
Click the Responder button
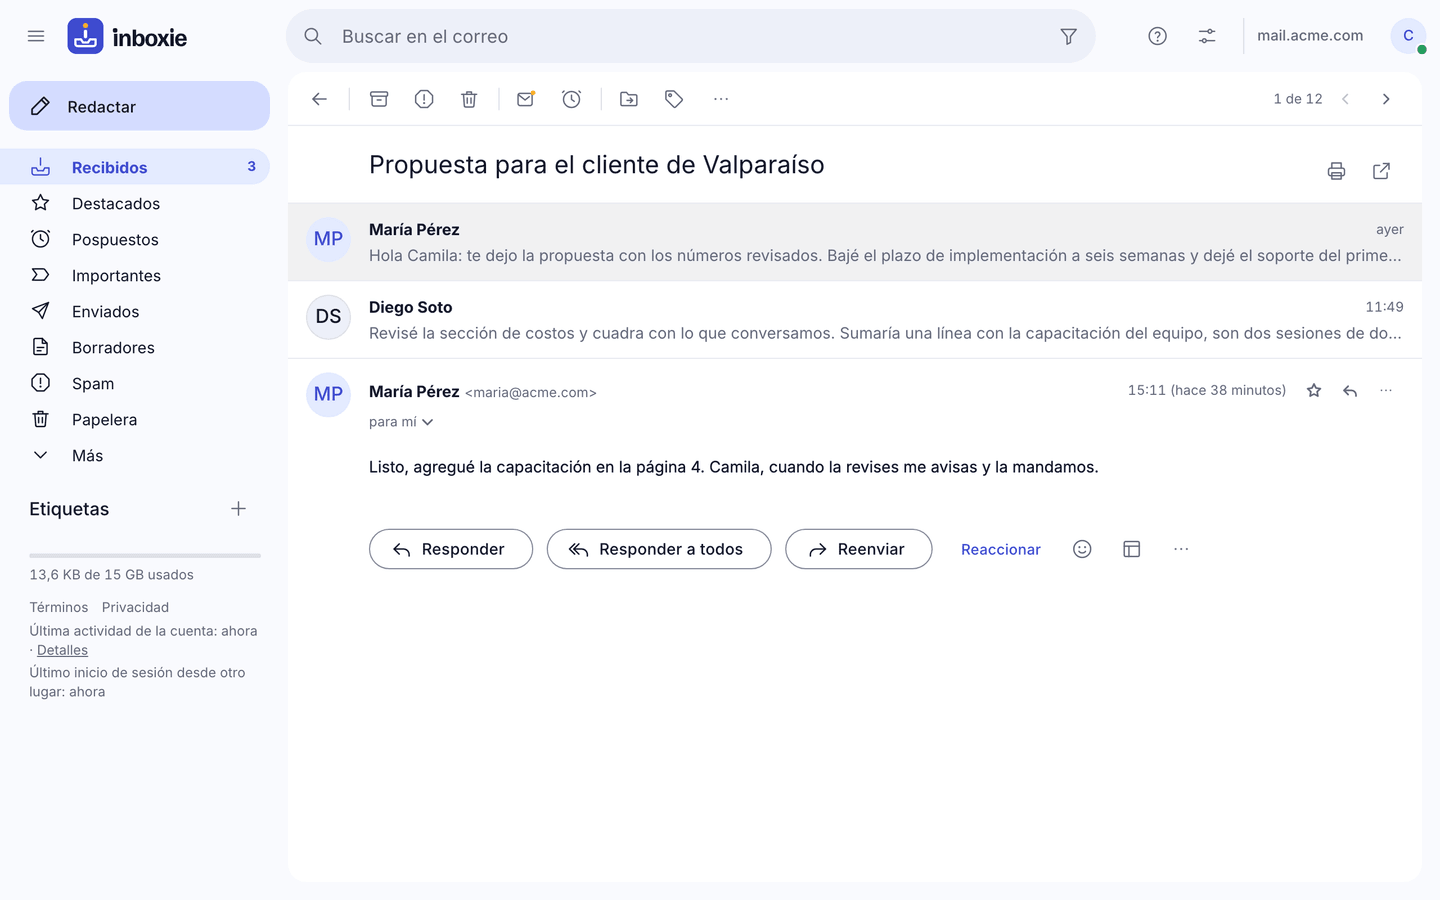[x=451, y=549]
